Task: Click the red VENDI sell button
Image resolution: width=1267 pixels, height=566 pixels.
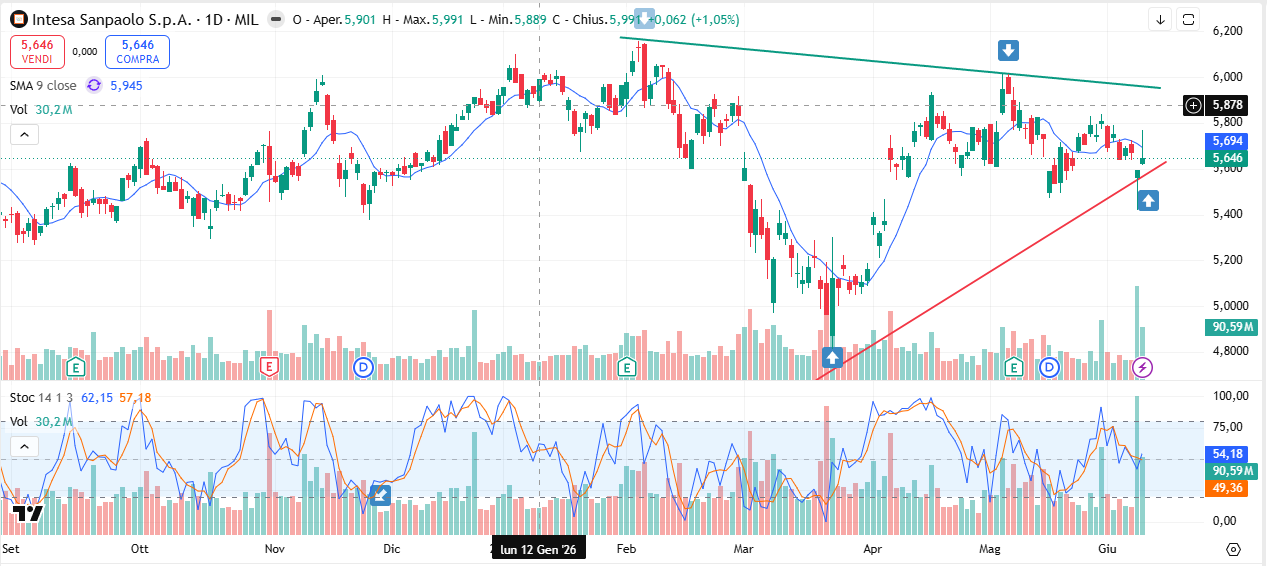Action: pyautogui.click(x=37, y=51)
